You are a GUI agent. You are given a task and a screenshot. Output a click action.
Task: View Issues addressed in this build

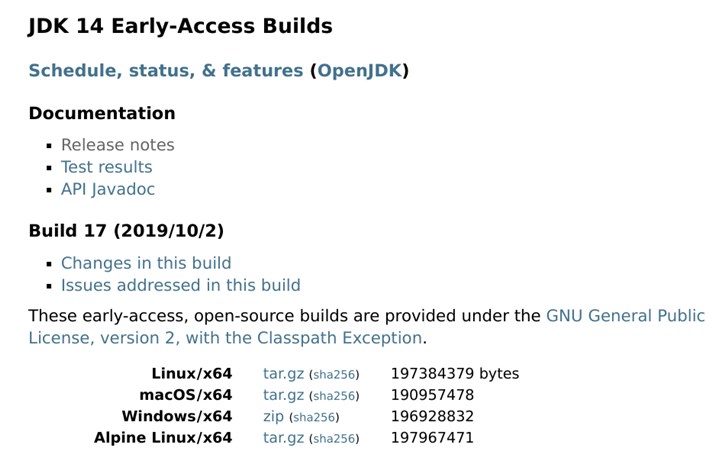180,285
